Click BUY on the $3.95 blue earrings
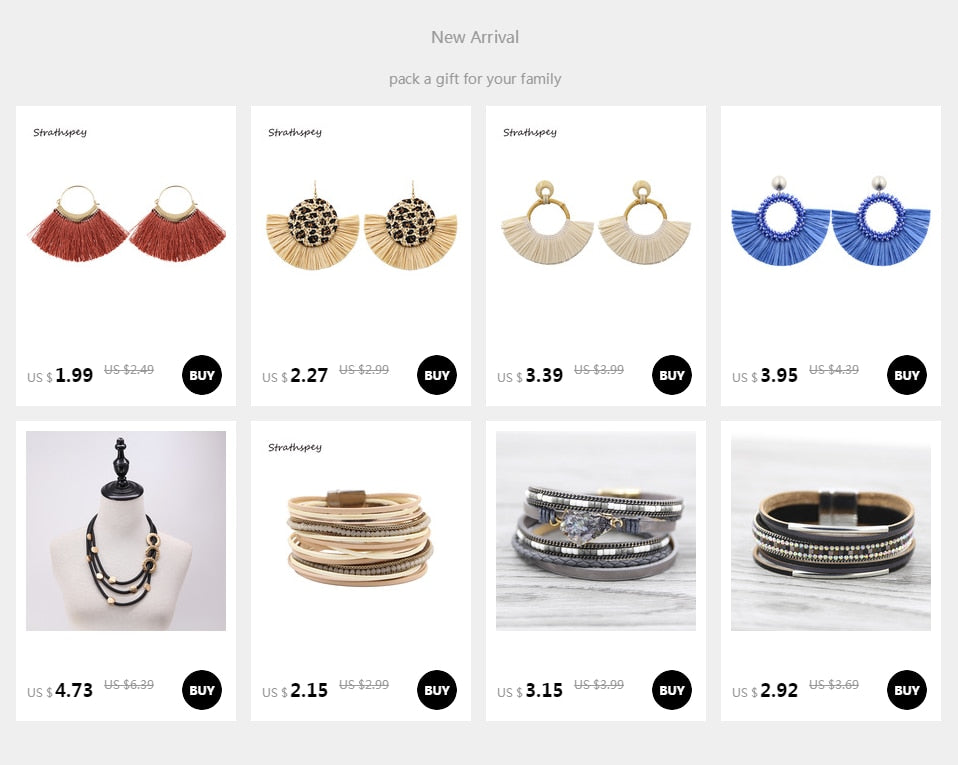The image size is (958, 765). (907, 375)
